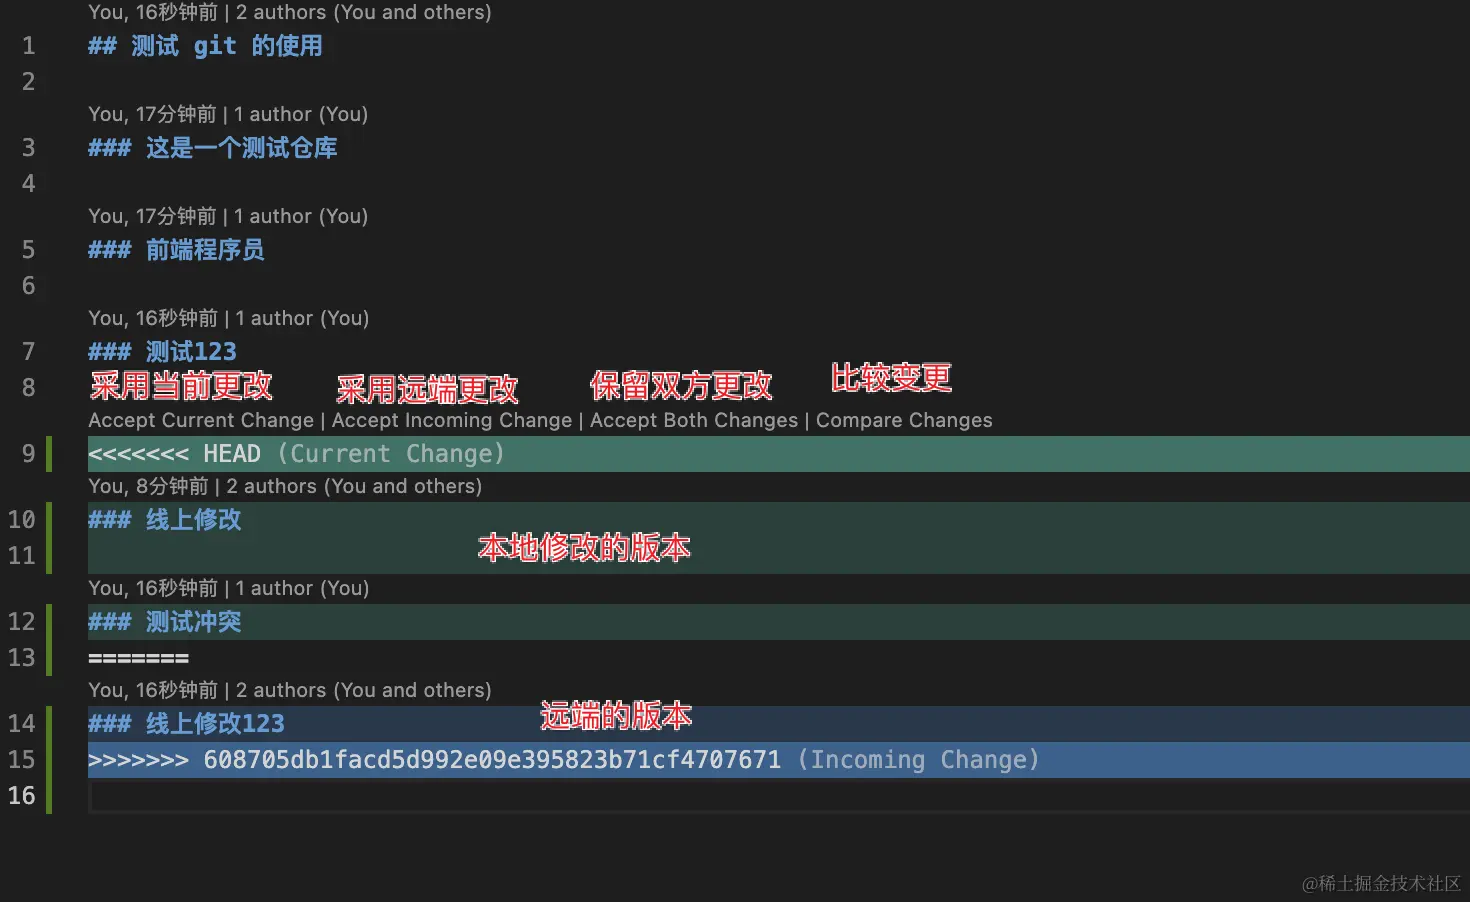Click heading '### 这是一个测试仓库'
1470x902 pixels.
[x=212, y=148]
